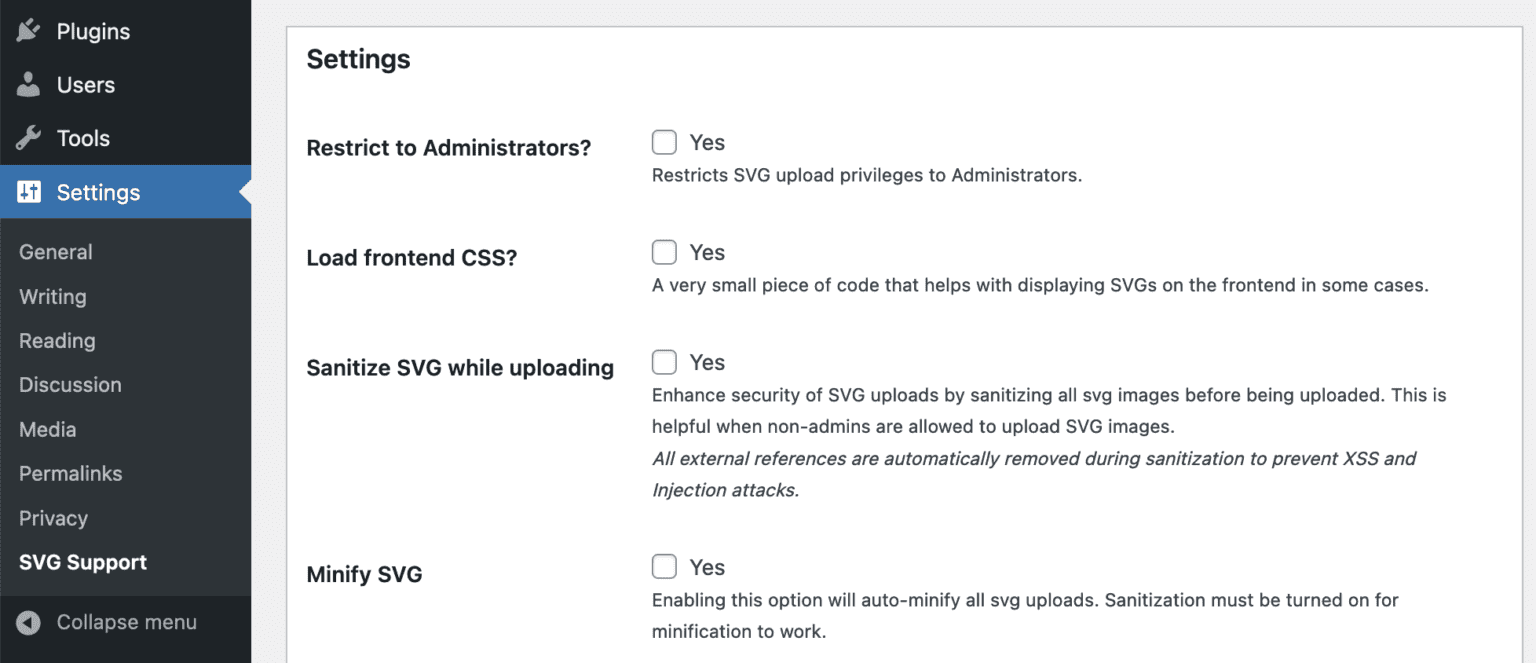Viewport: 1536px width, 663px height.
Task: Open the Writing settings page
Action: click(52, 296)
